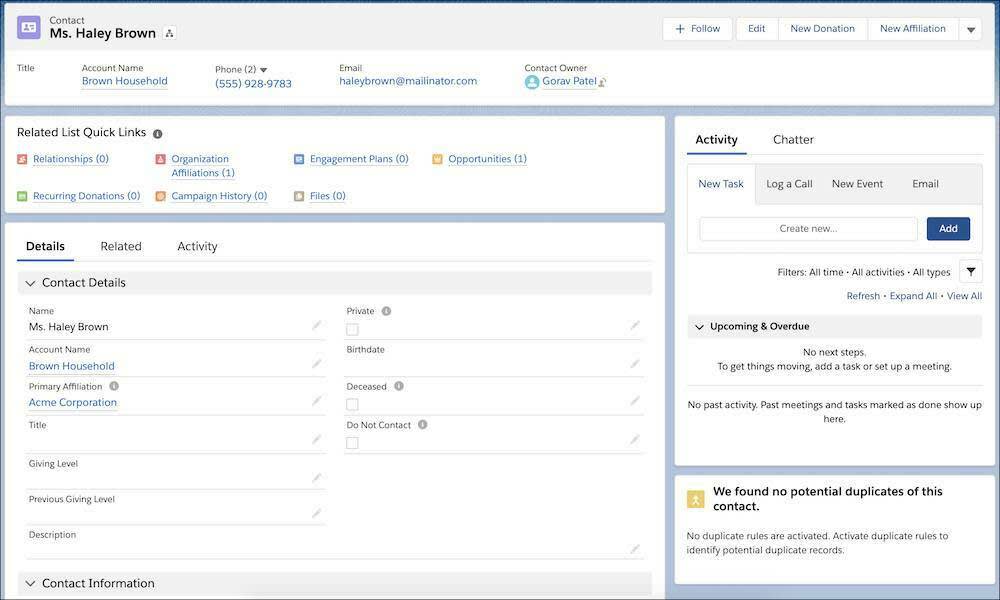Click the Refresh link in Activity
The image size is (1000, 600).
click(x=863, y=296)
